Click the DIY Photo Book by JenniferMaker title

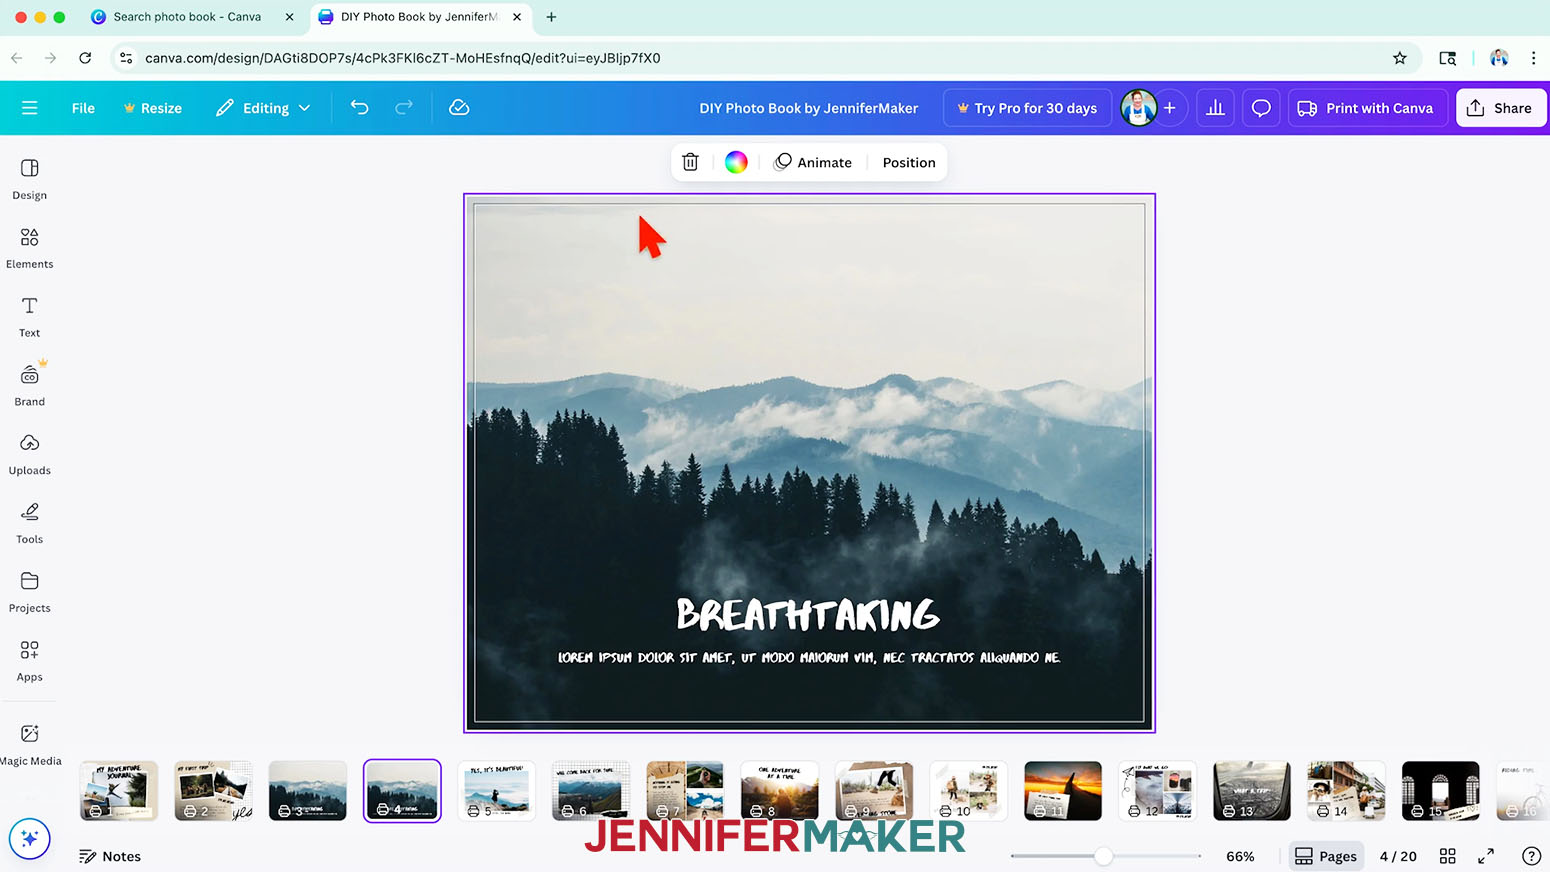coord(808,108)
